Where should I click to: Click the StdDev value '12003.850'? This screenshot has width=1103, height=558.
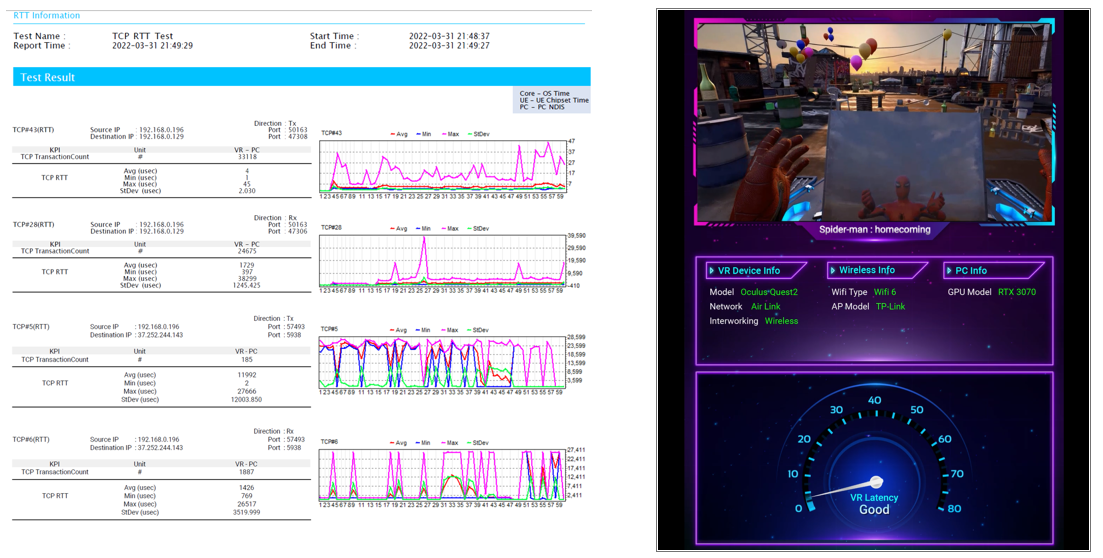[x=247, y=400]
